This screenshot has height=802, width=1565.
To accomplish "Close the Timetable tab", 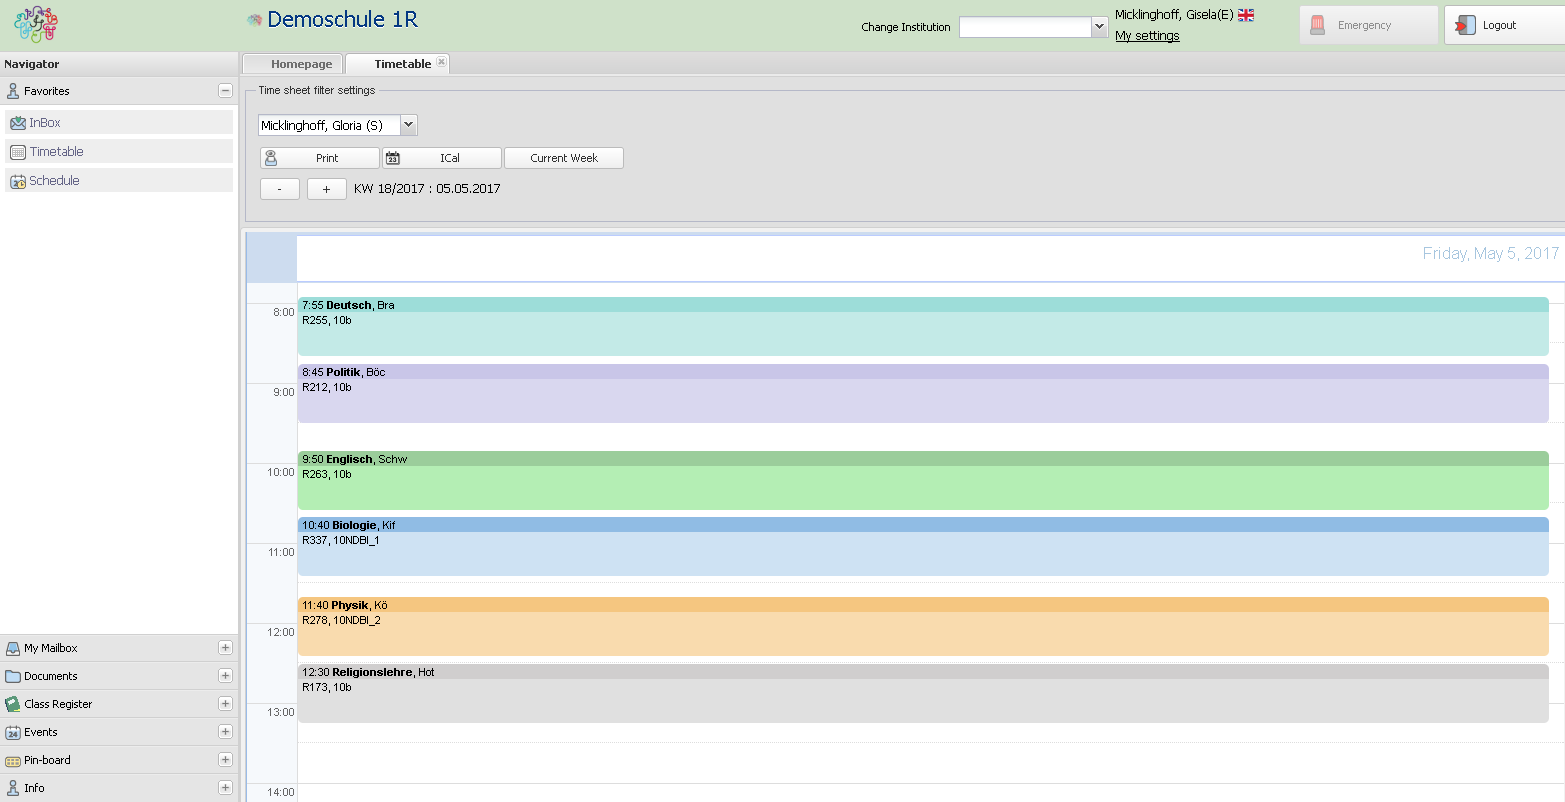I will coord(441,62).
